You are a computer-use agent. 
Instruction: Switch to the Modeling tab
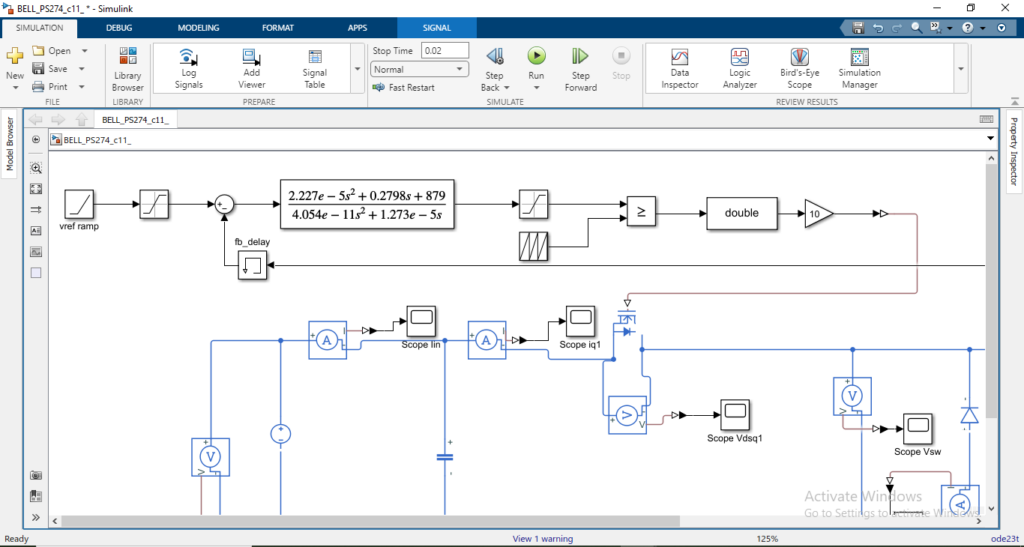[199, 27]
